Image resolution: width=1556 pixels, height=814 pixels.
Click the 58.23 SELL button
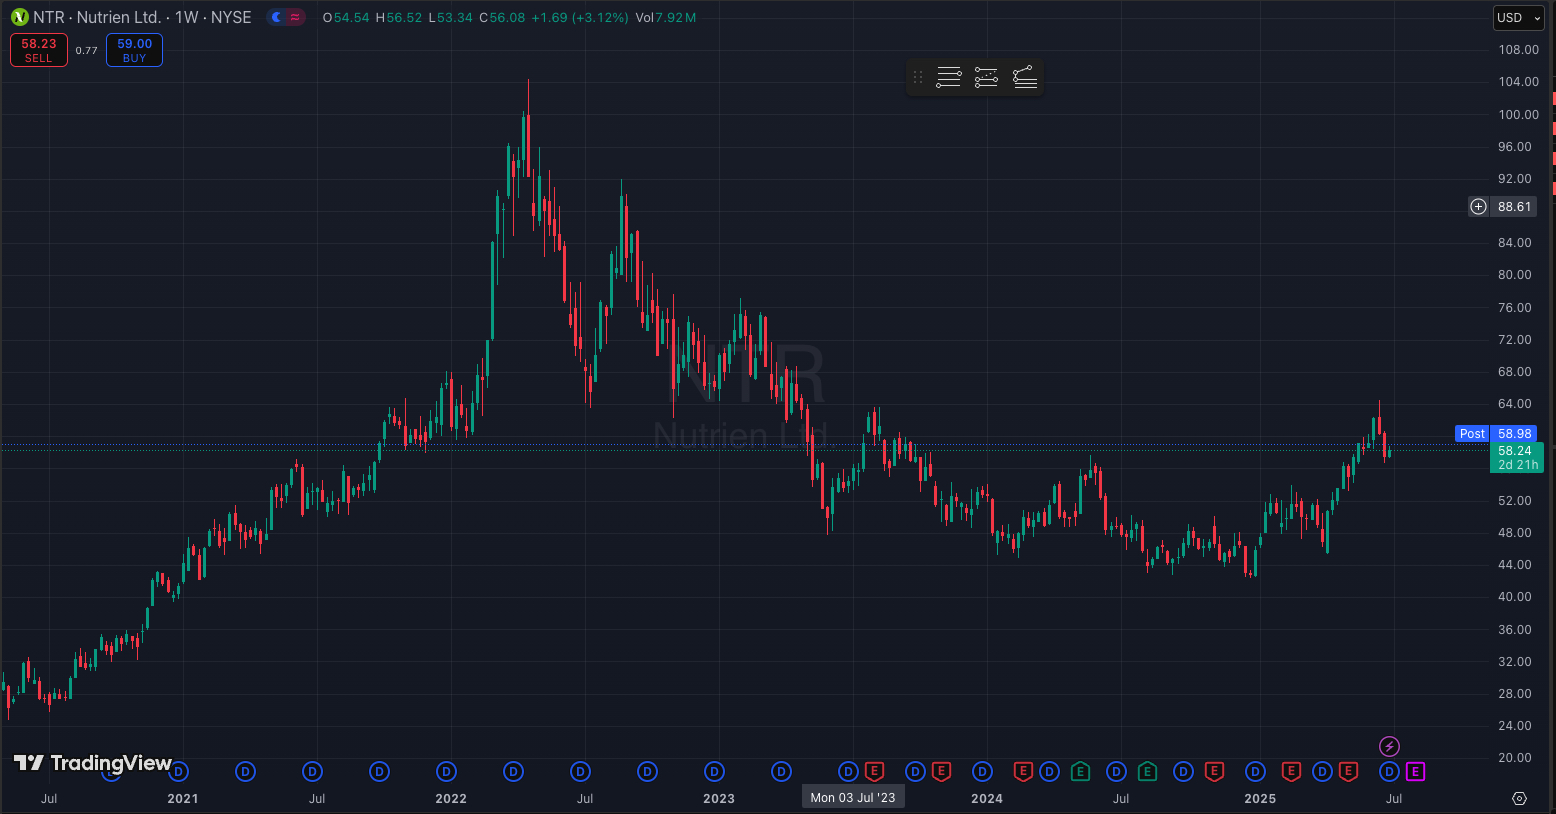[x=39, y=50]
